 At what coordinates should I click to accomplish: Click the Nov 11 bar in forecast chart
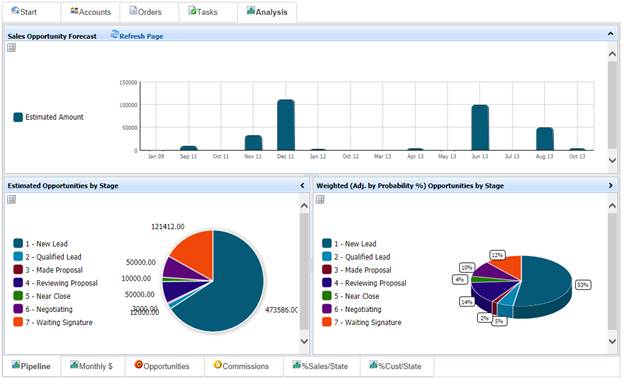pyautogui.click(x=254, y=143)
